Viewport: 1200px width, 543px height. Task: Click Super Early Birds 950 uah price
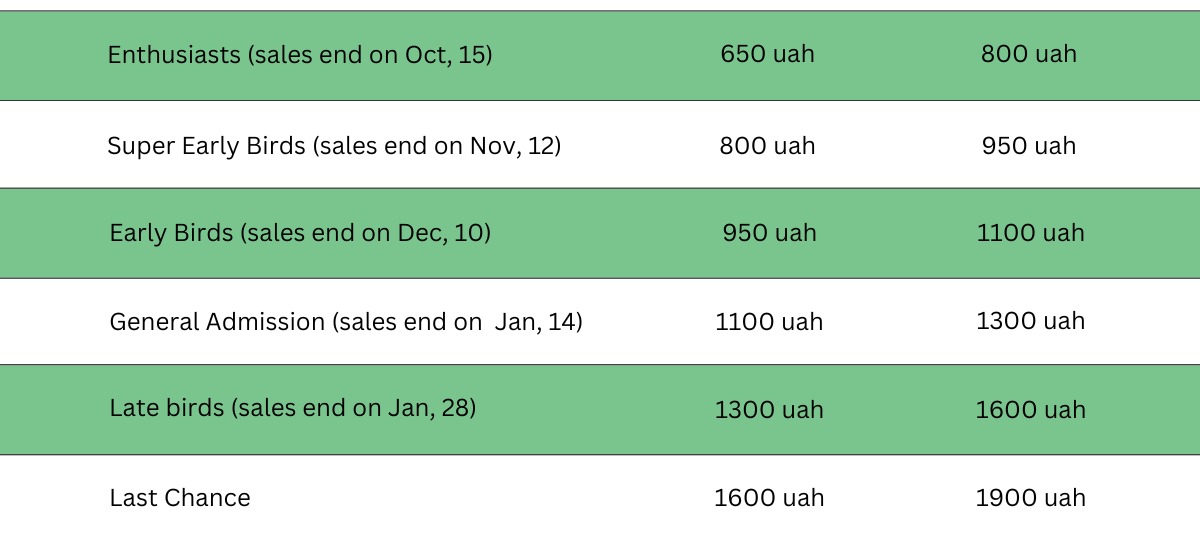coord(1029,146)
